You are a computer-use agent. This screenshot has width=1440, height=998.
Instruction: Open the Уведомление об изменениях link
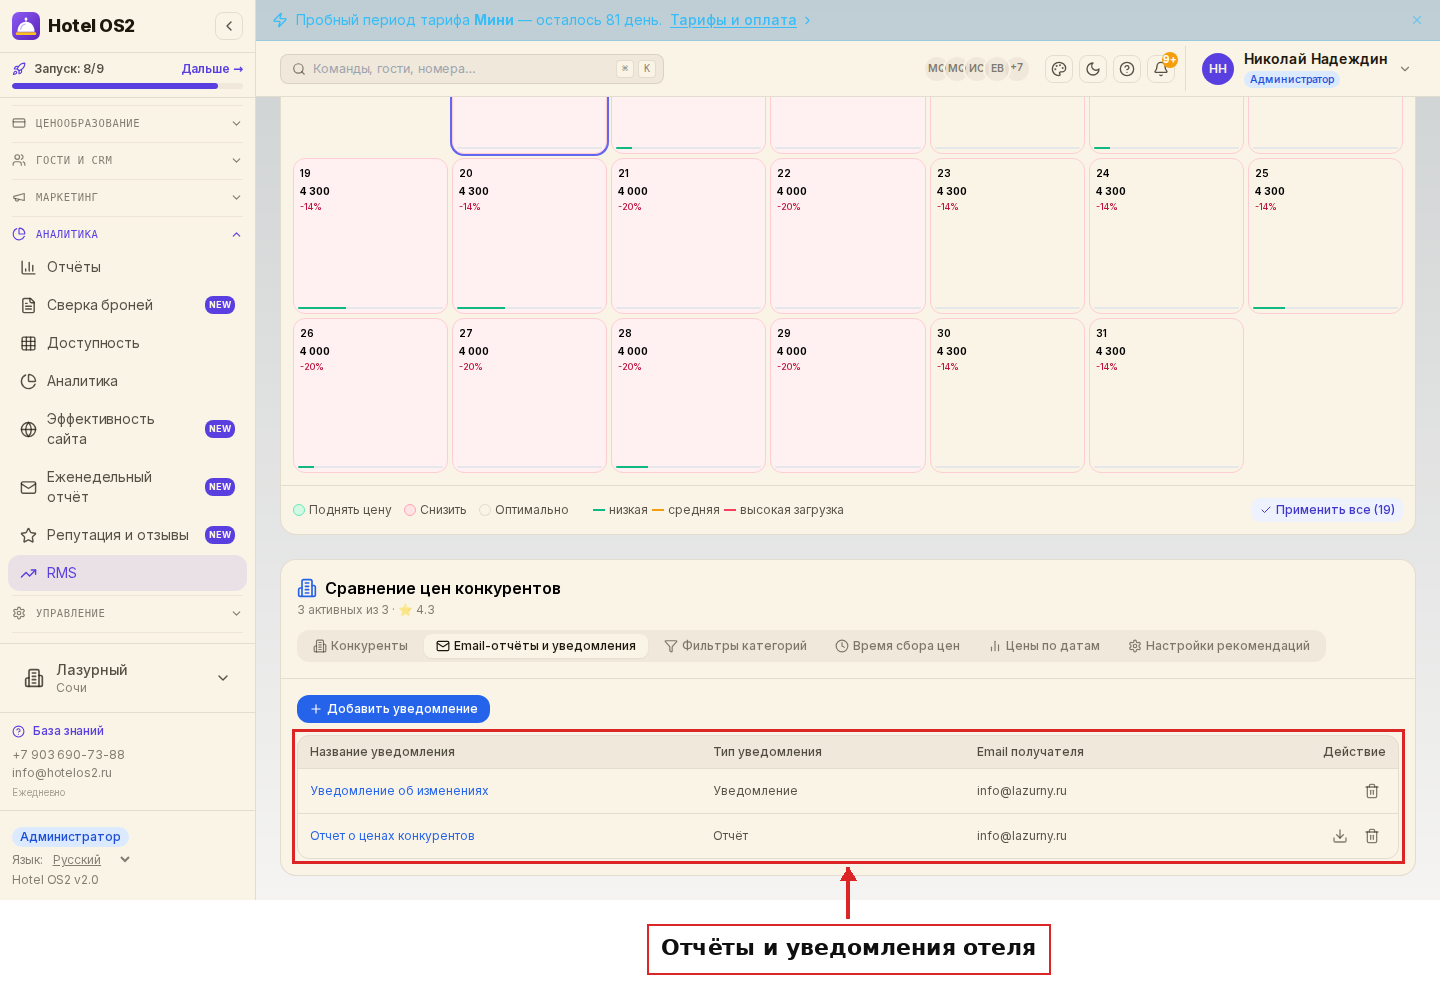(x=399, y=791)
